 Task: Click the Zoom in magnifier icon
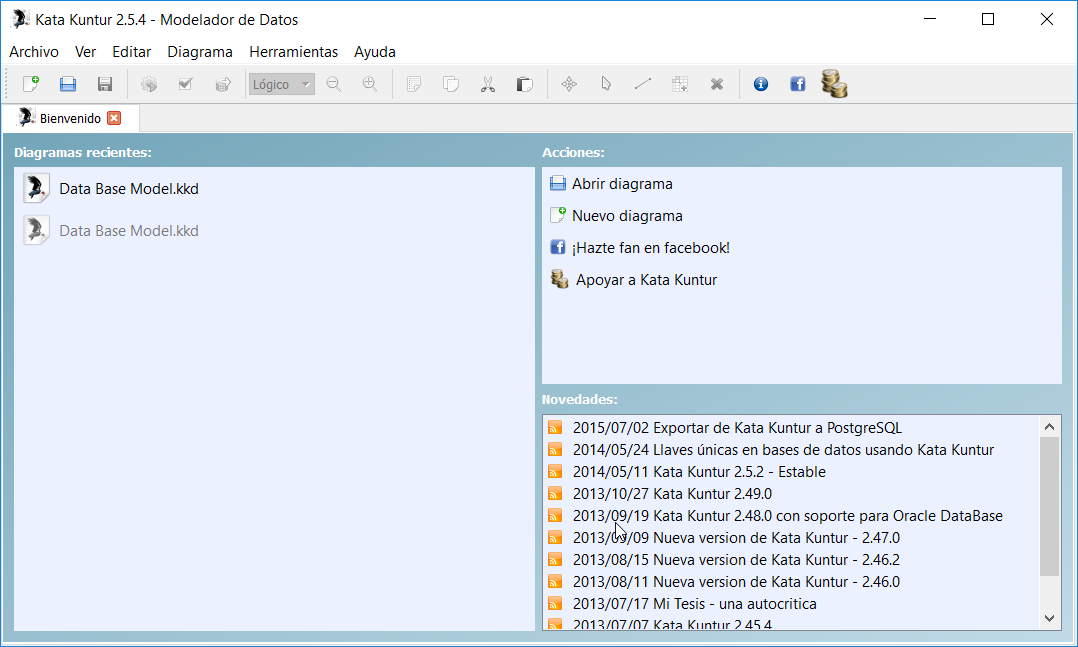(370, 84)
